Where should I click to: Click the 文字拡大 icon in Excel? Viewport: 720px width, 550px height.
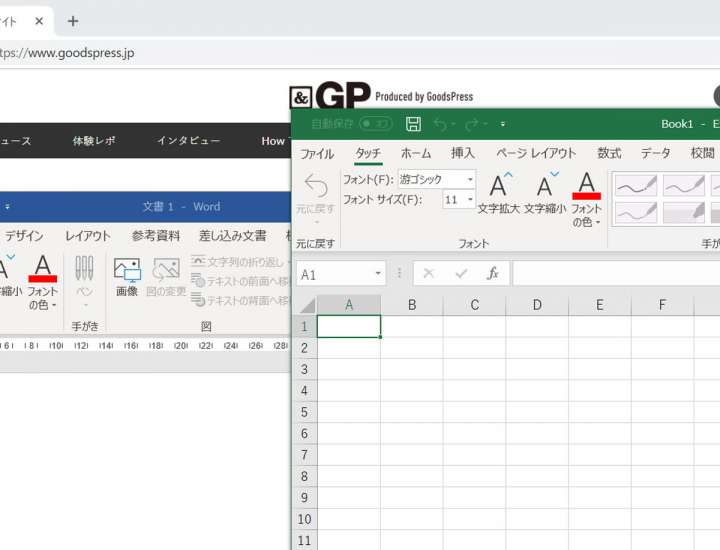click(500, 185)
